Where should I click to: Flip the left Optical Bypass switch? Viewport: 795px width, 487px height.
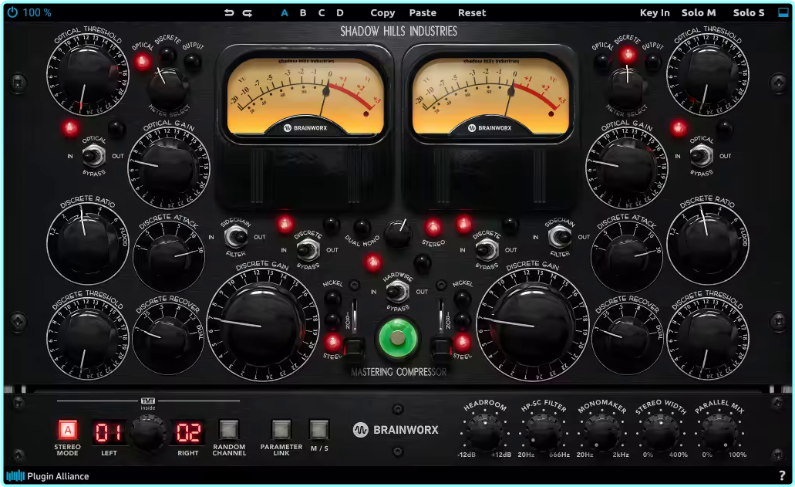[x=93, y=156]
